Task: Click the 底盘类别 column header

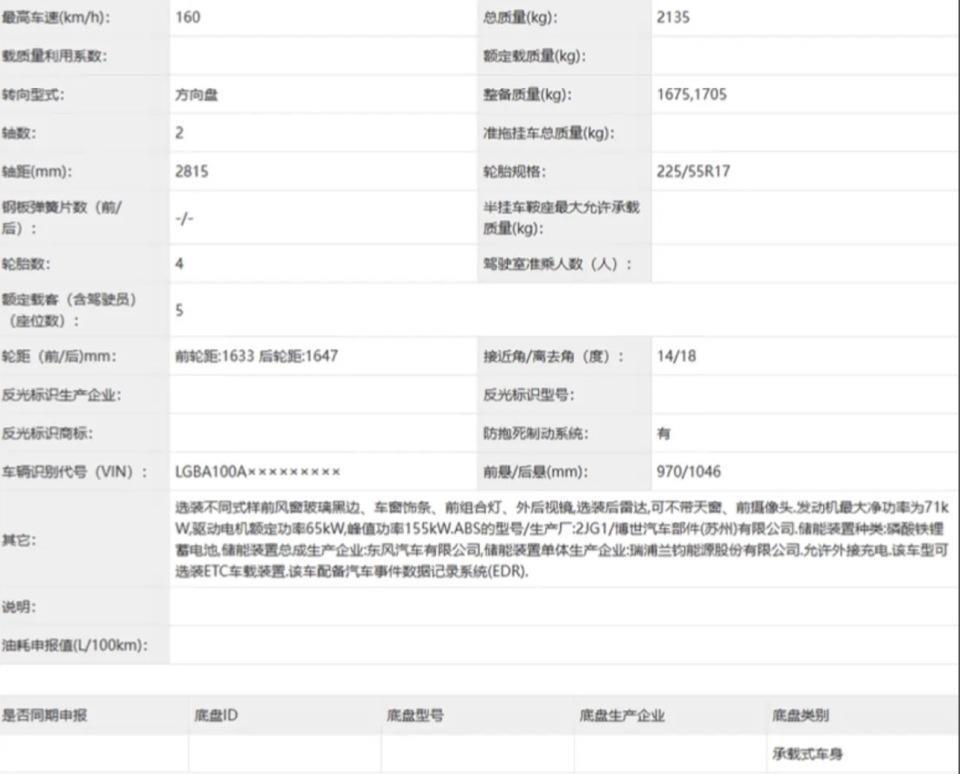Action: [800, 715]
